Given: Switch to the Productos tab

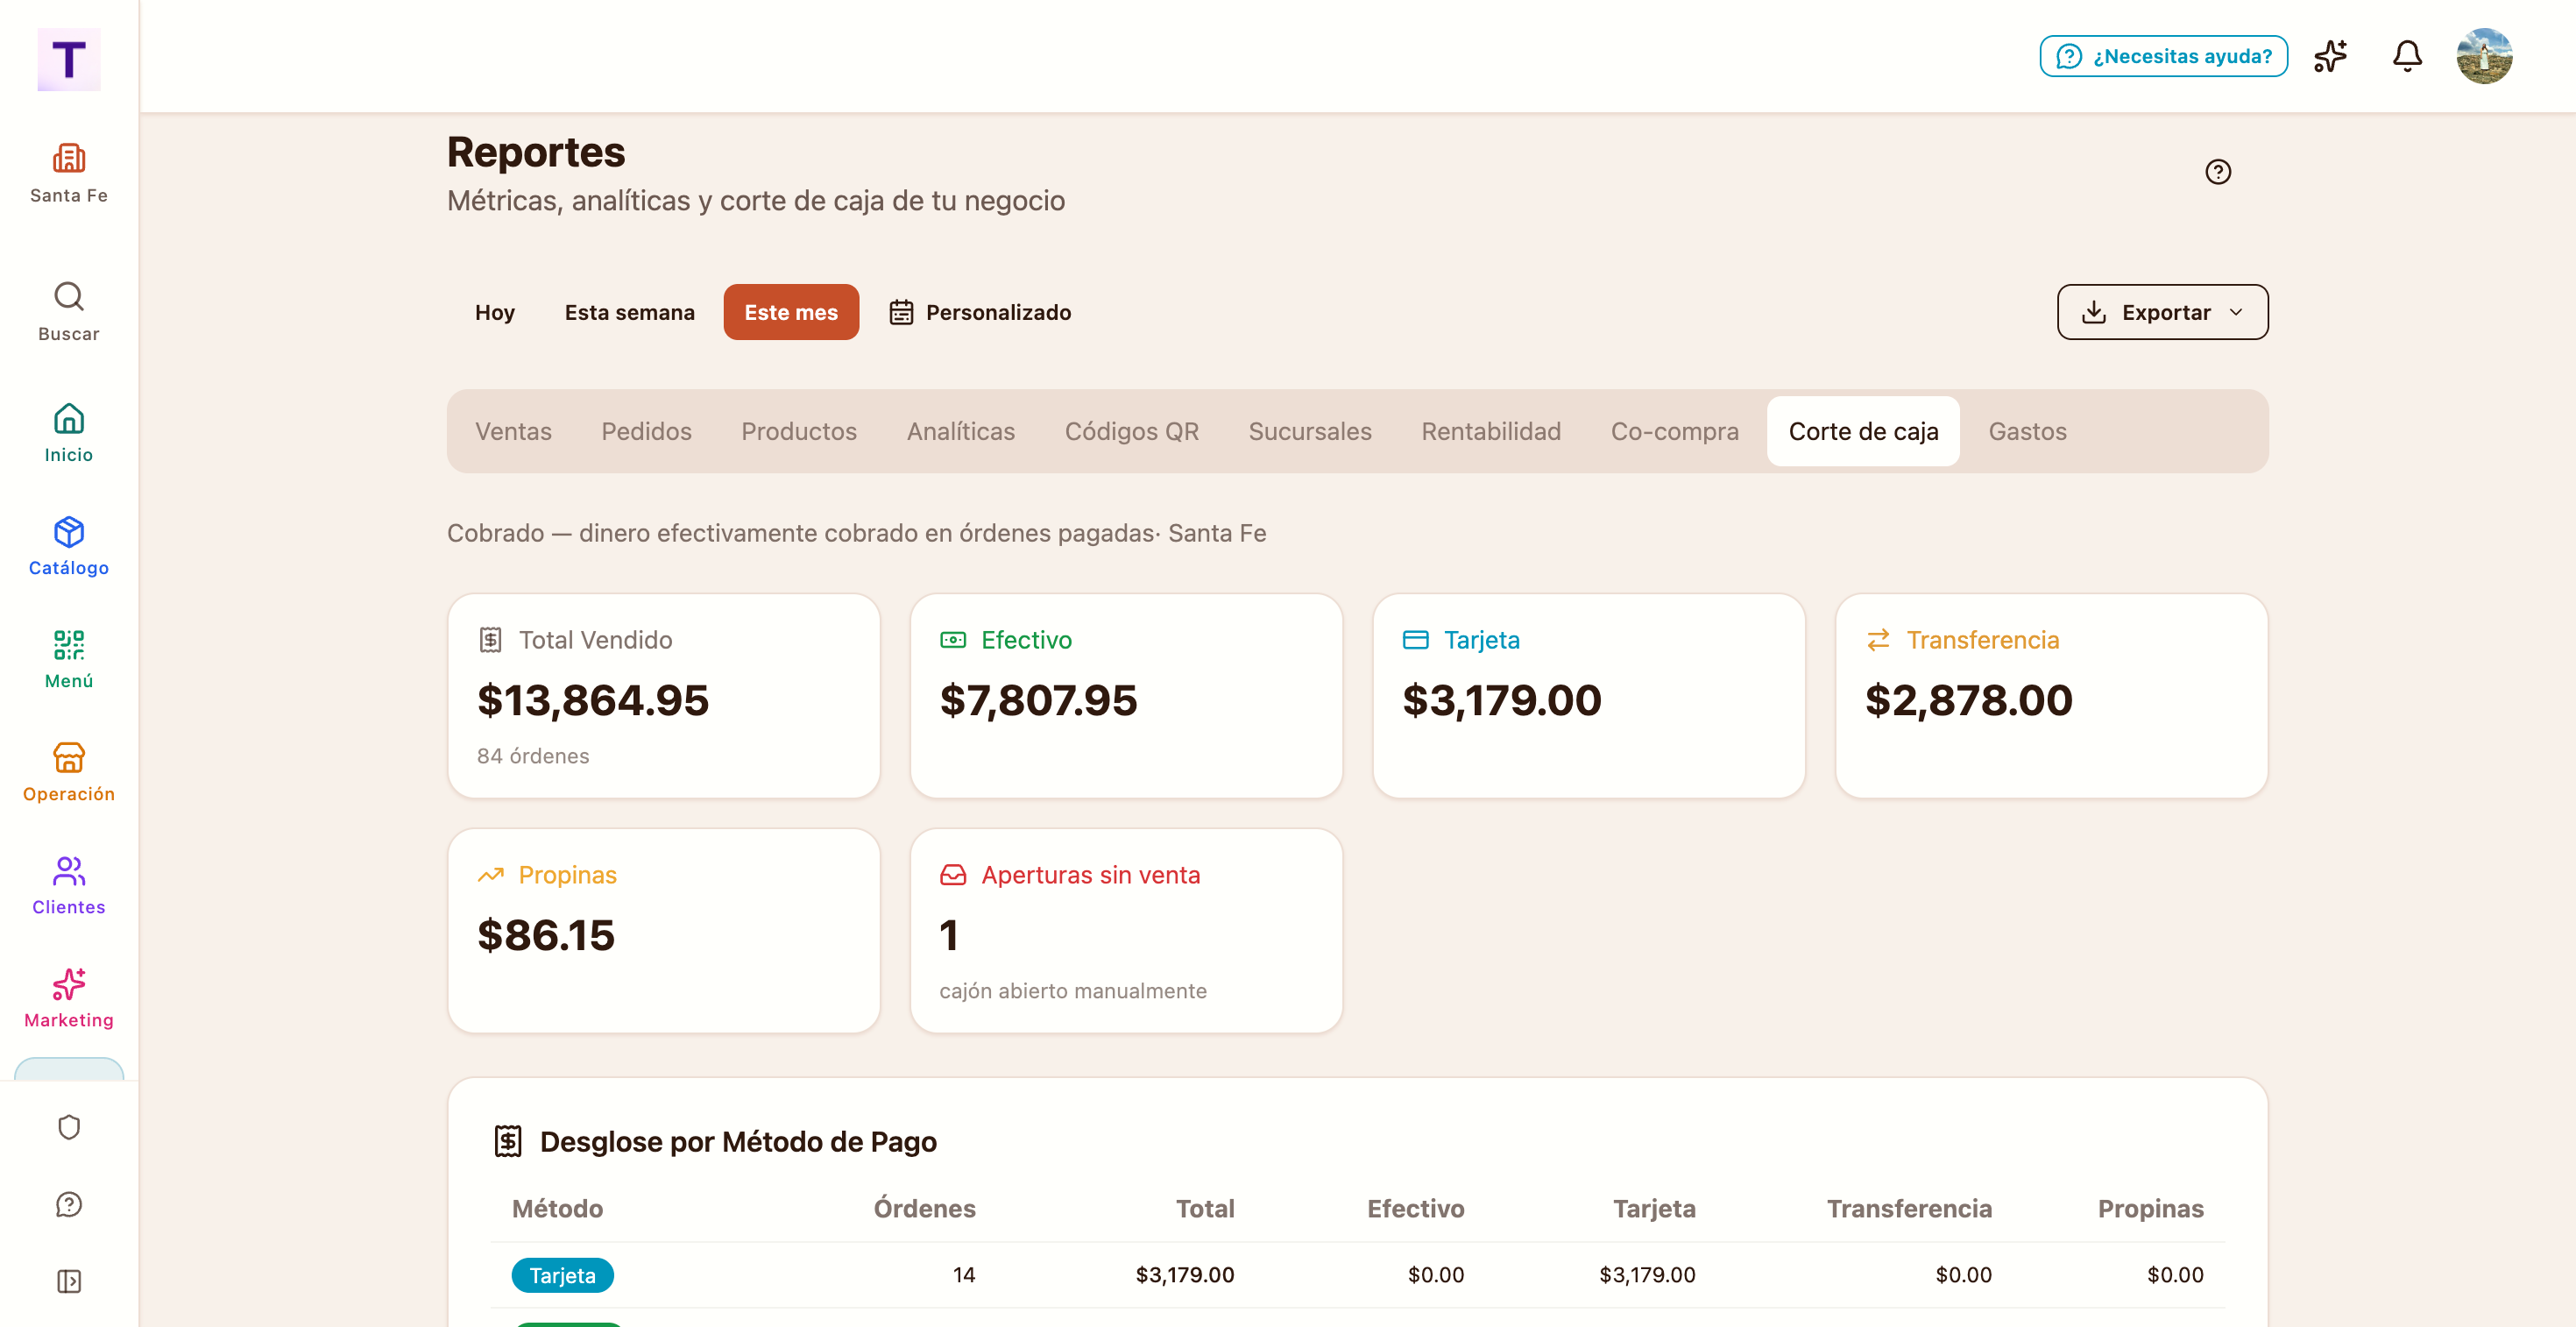Looking at the screenshot, I should pos(799,431).
